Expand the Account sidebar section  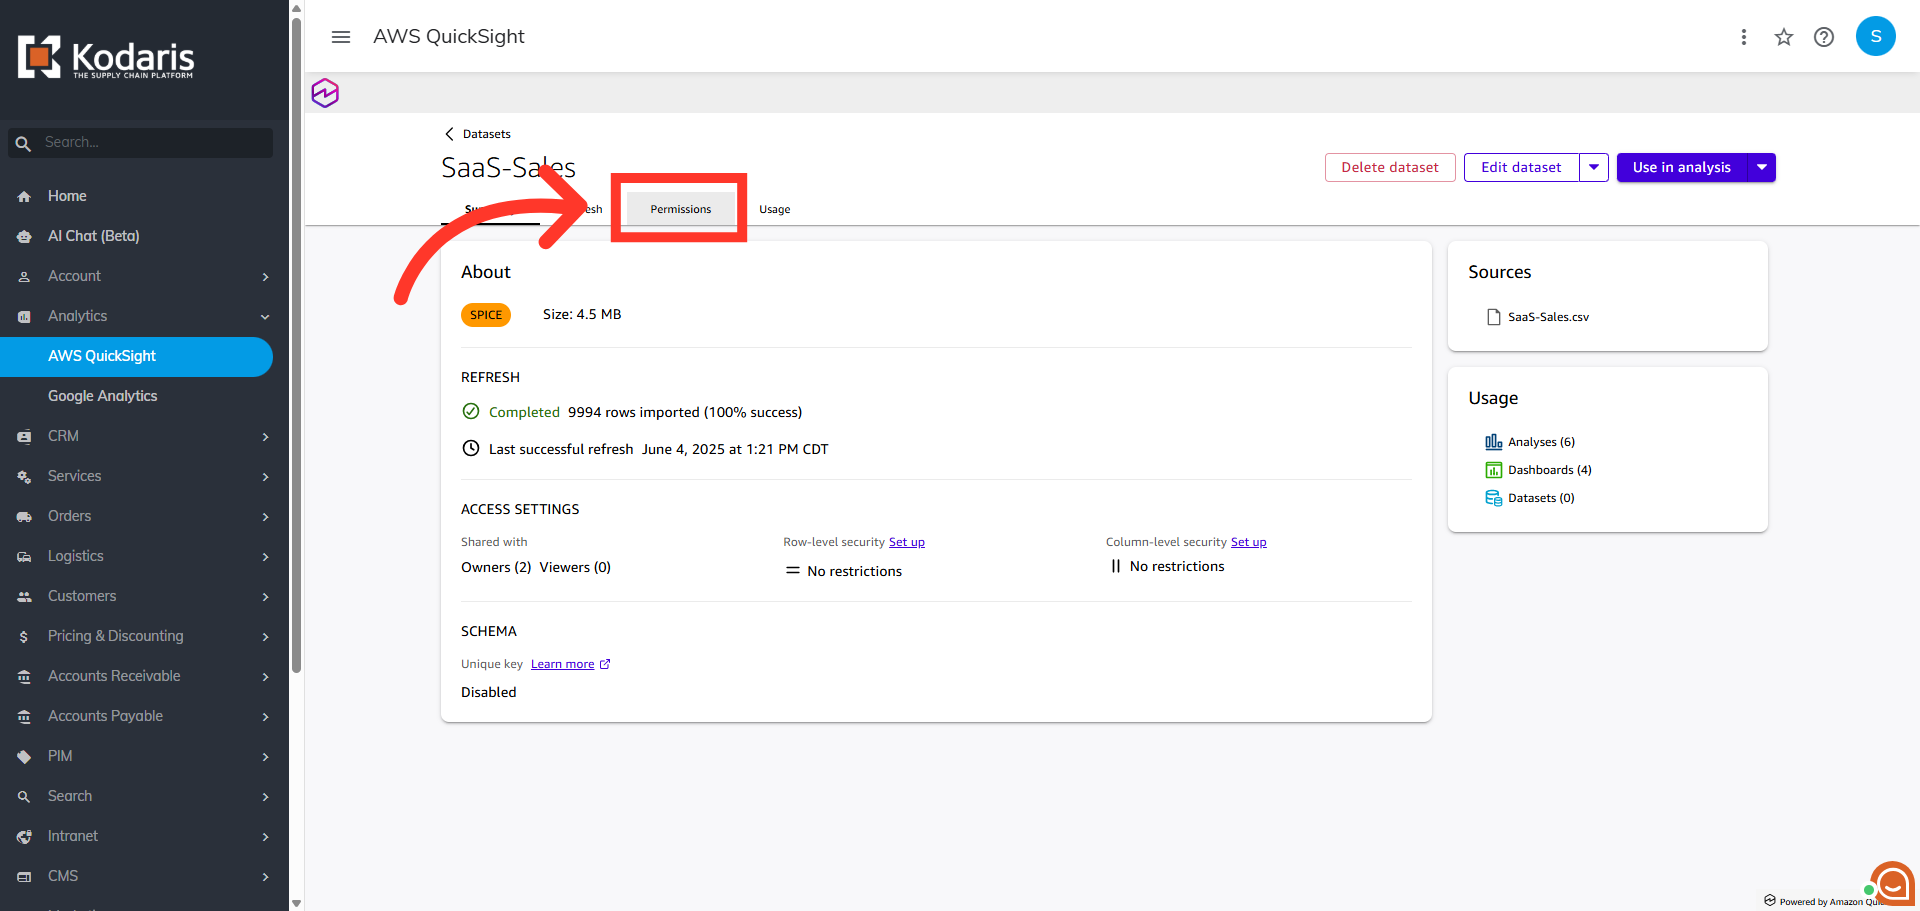[x=265, y=277]
